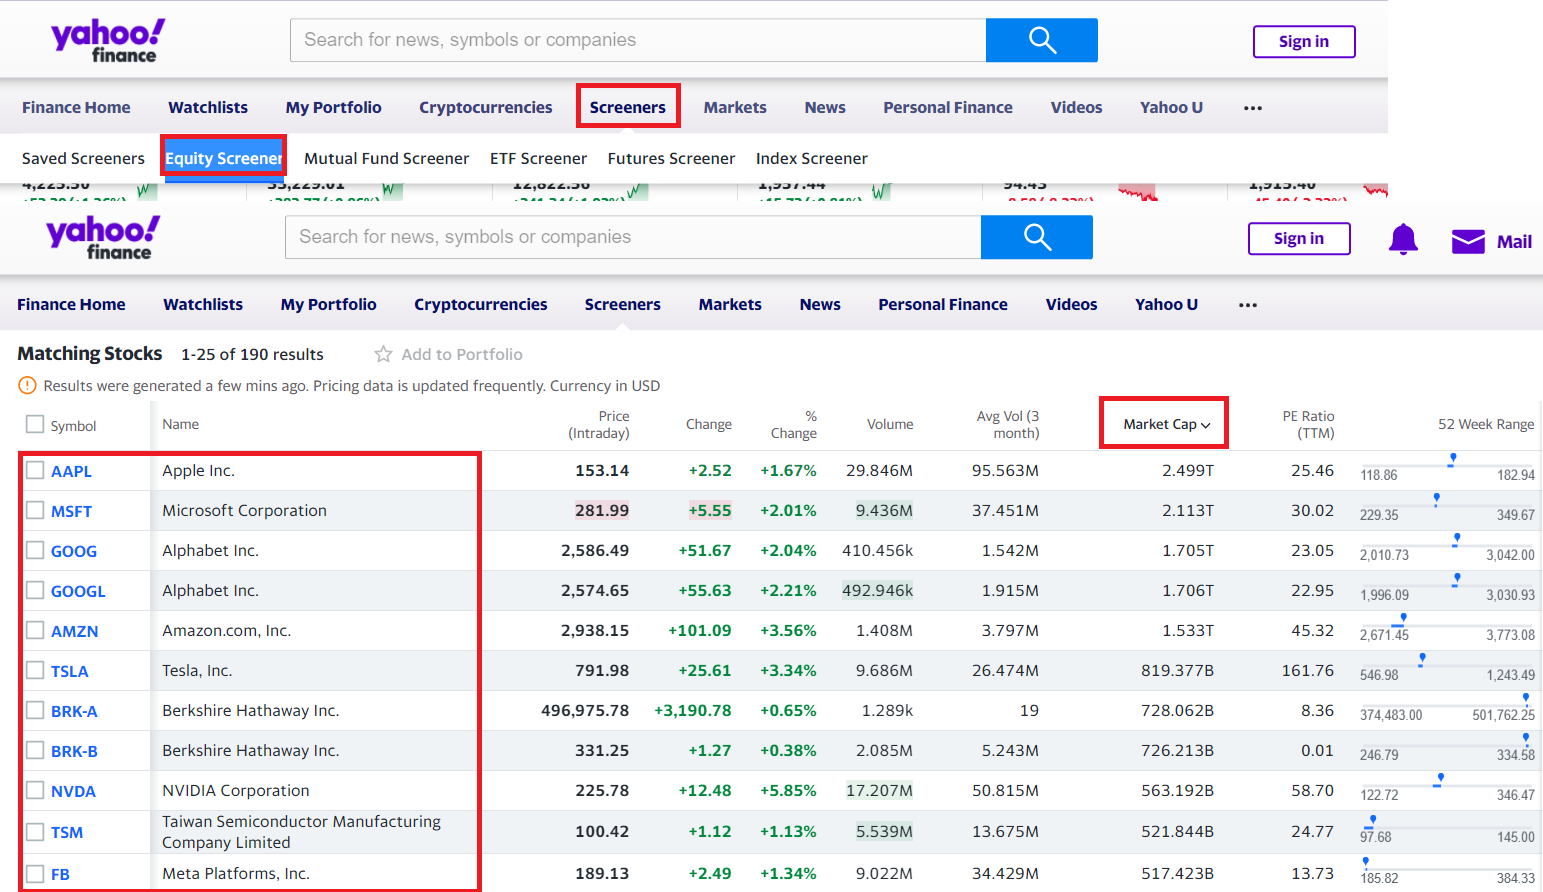Open the AAPL ticker link
This screenshot has width=1543, height=892.
click(71, 471)
